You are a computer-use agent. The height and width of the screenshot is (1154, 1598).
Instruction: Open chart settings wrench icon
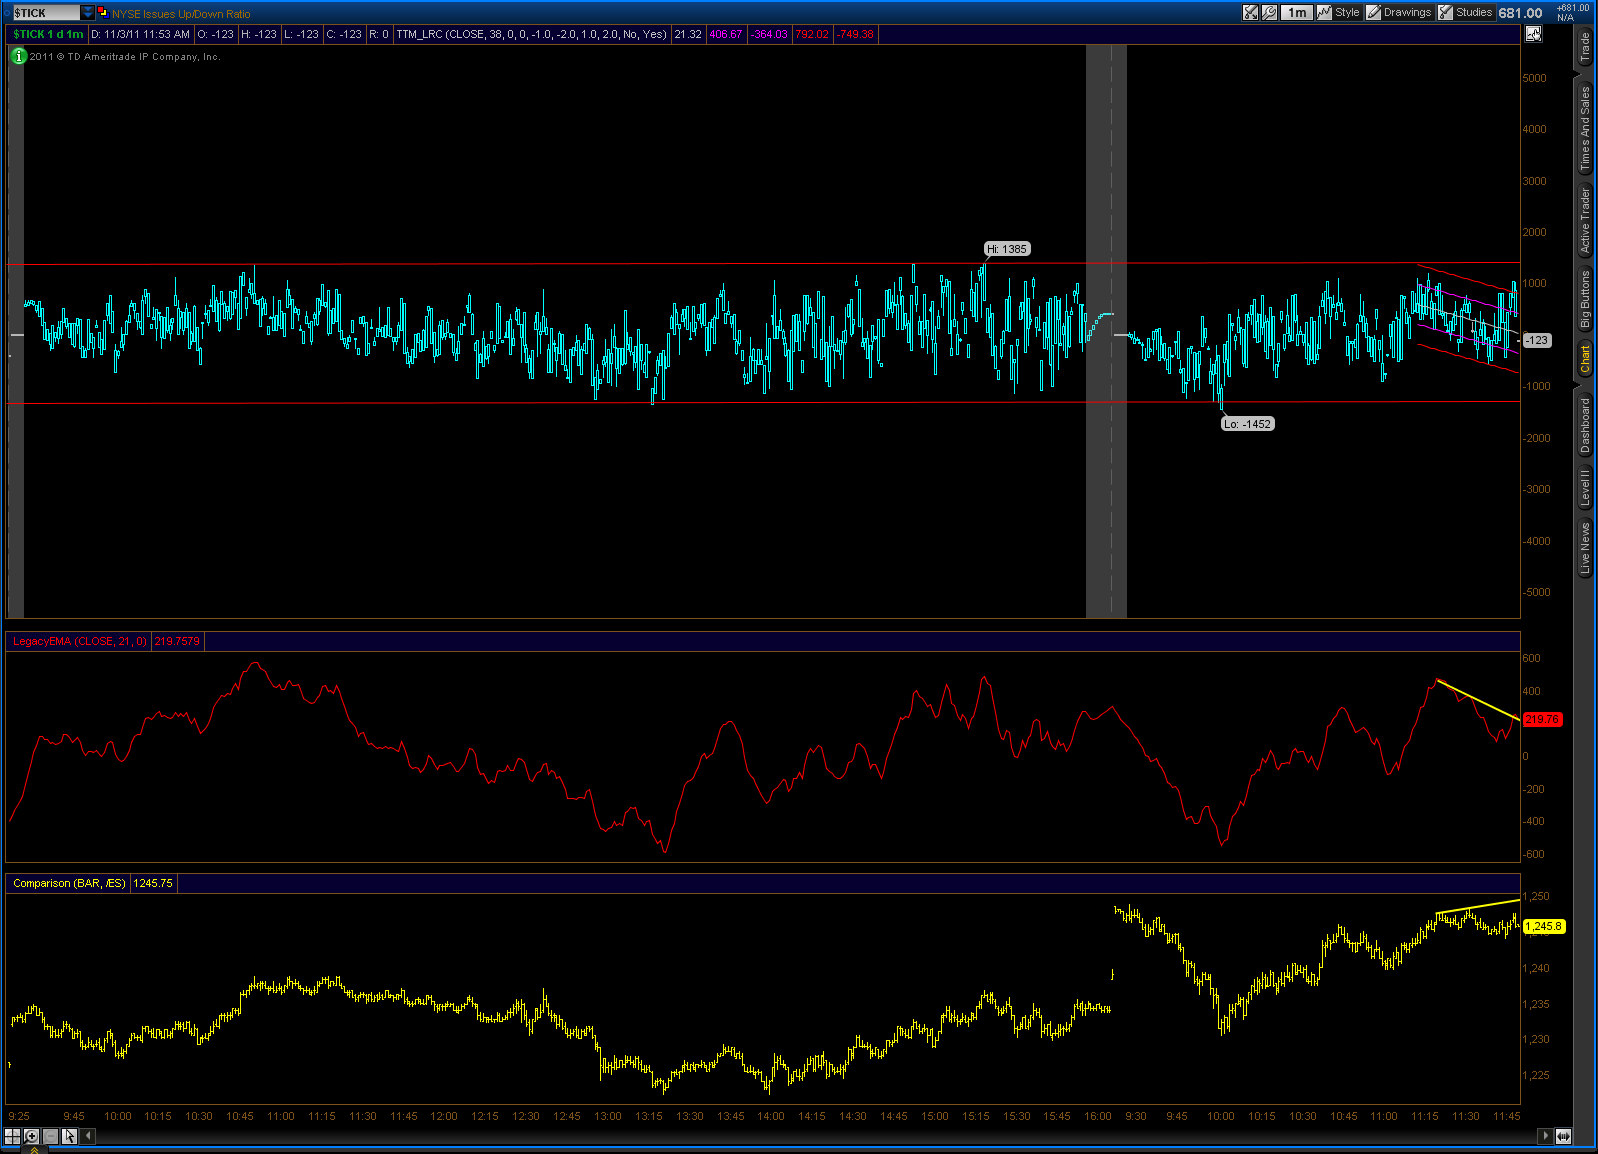(x=1269, y=13)
